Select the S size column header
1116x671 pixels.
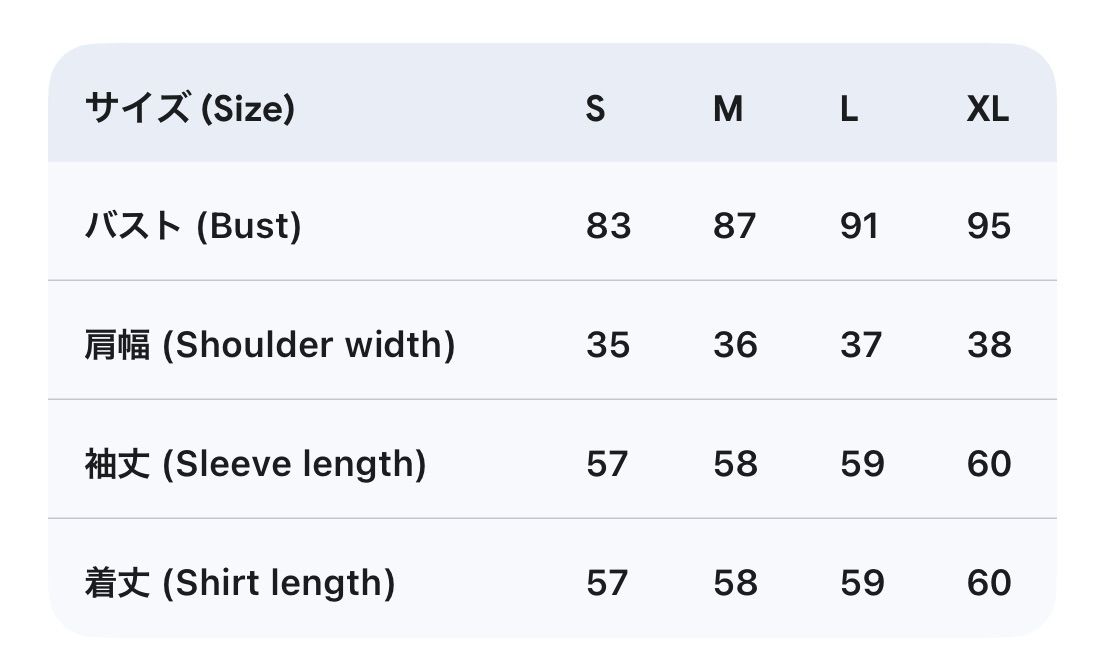tap(595, 108)
